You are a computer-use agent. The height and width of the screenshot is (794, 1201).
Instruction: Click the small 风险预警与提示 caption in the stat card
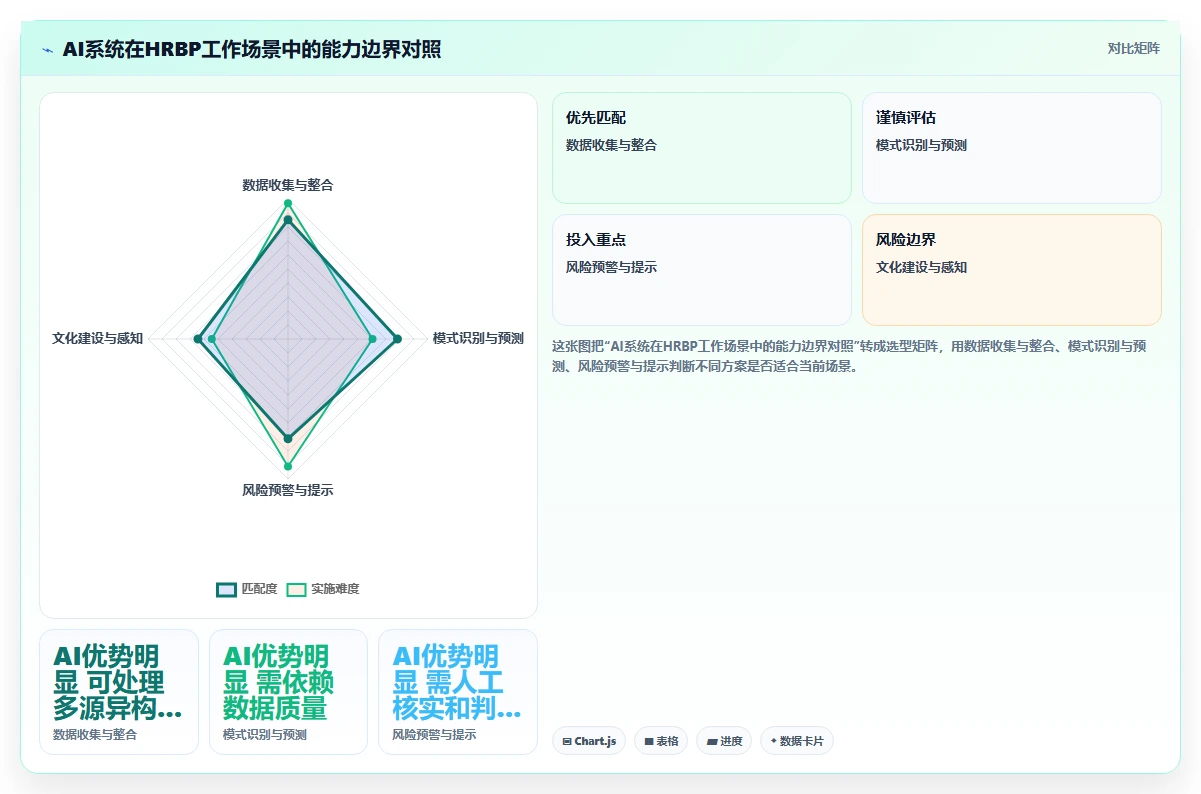coord(434,735)
